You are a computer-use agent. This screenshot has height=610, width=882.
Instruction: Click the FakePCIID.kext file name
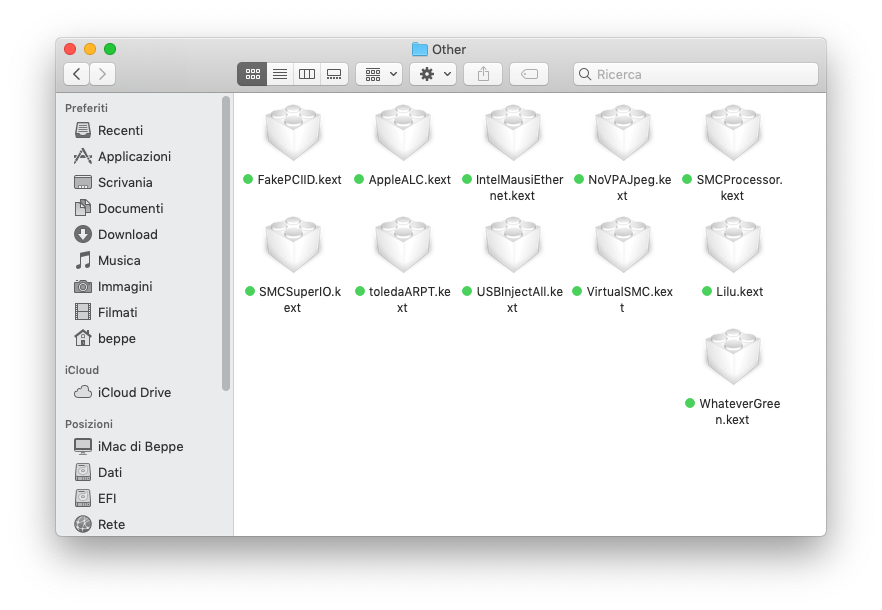point(299,180)
